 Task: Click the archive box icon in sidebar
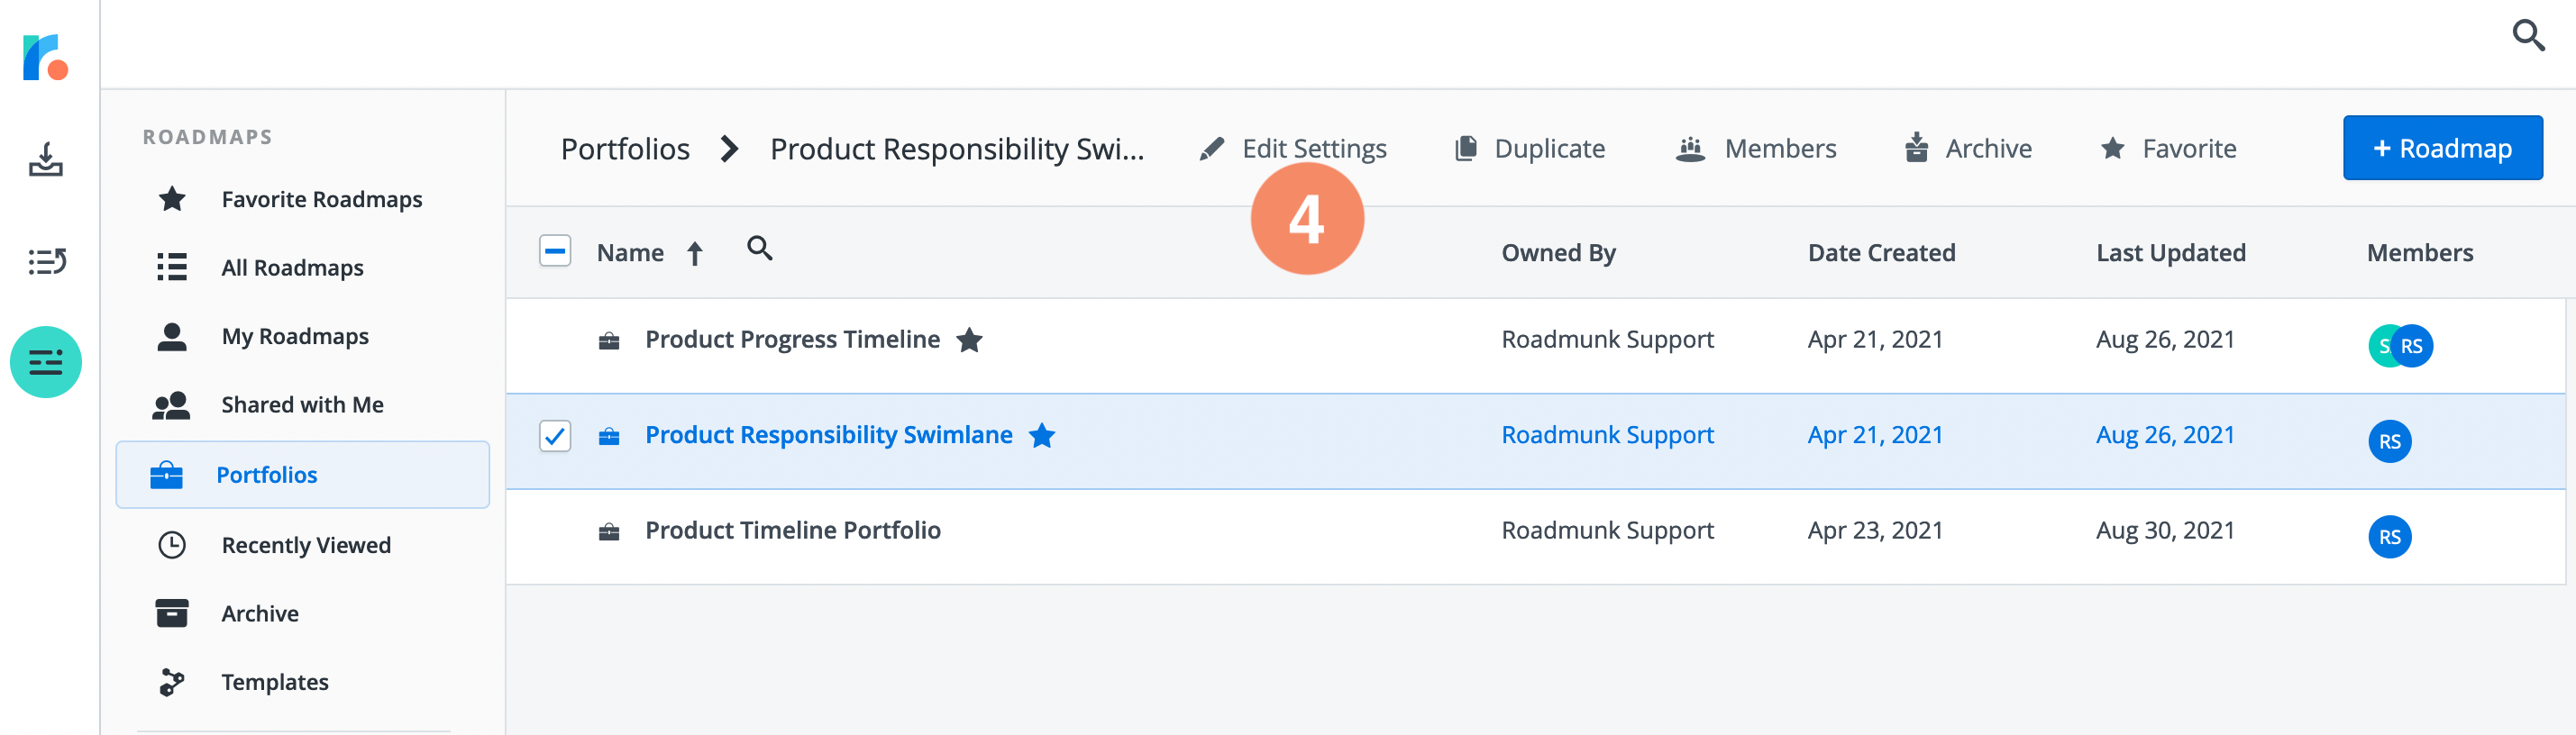point(172,613)
